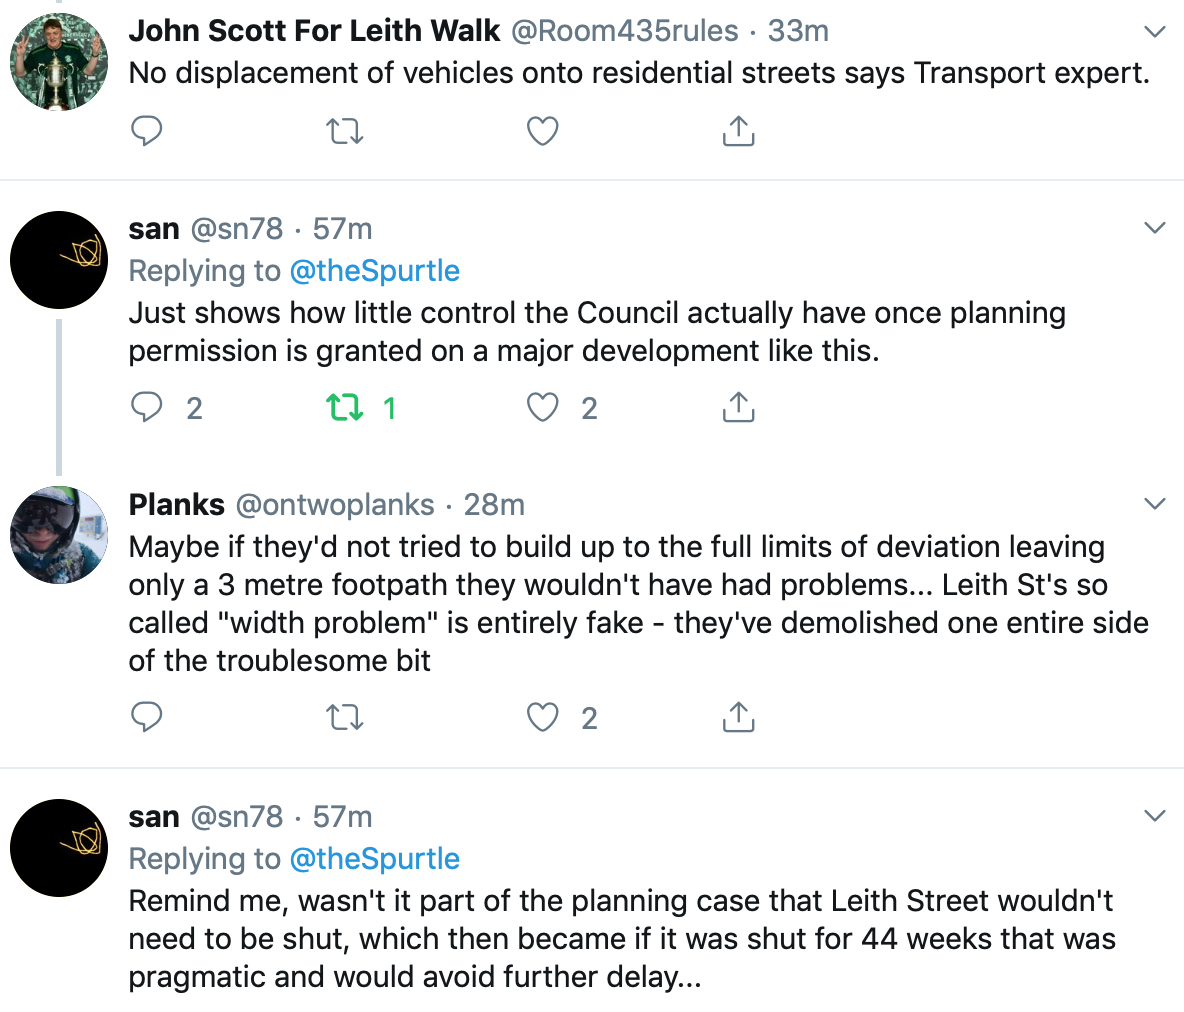Open @theSpurtle link in first san reply
1184x1012 pixels.
click(x=375, y=270)
